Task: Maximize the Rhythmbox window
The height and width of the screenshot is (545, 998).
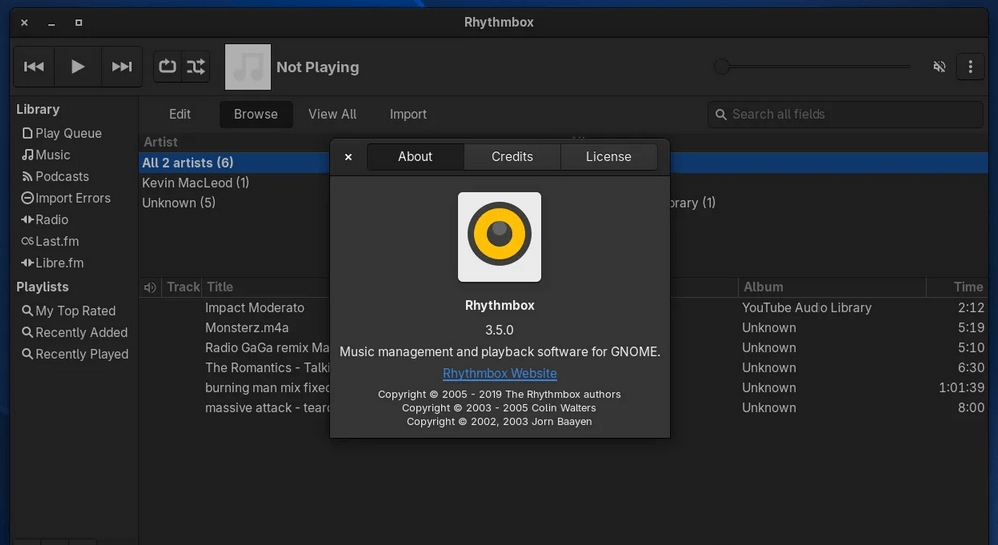Action: (x=79, y=23)
